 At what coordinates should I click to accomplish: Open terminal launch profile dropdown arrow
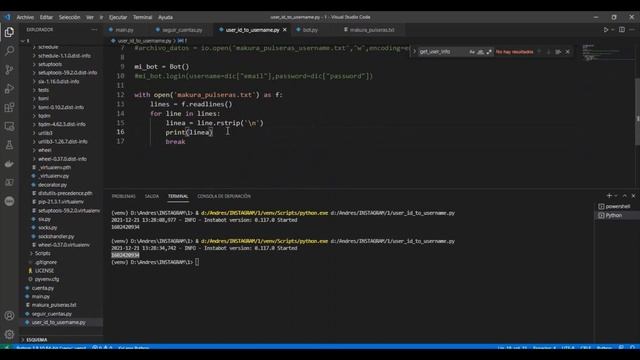tap(616, 196)
